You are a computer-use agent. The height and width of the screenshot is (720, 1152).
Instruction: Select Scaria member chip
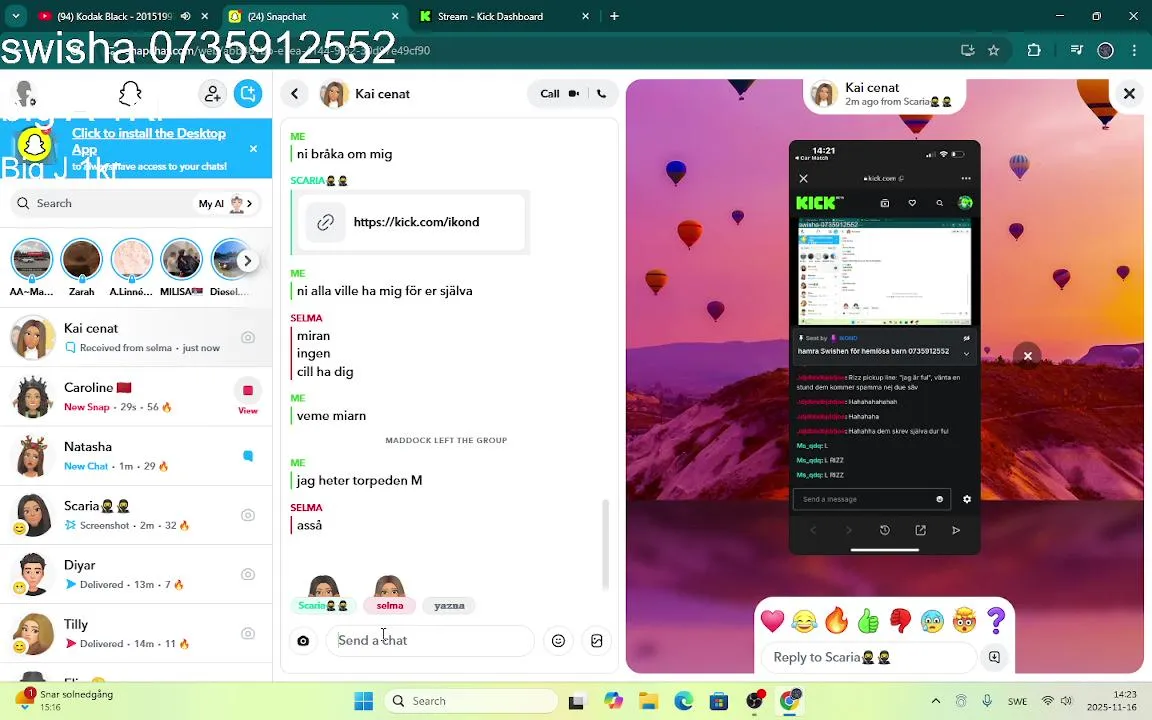[x=323, y=605]
